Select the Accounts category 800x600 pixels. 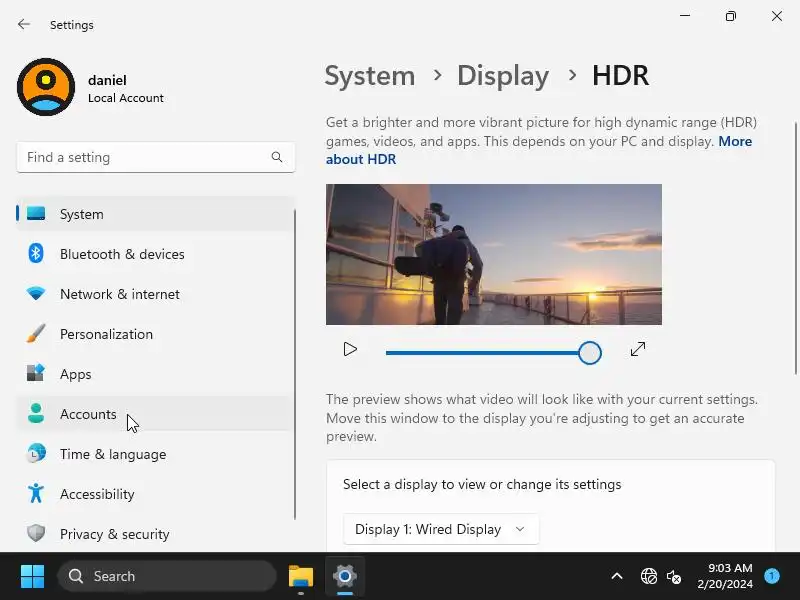click(155, 414)
